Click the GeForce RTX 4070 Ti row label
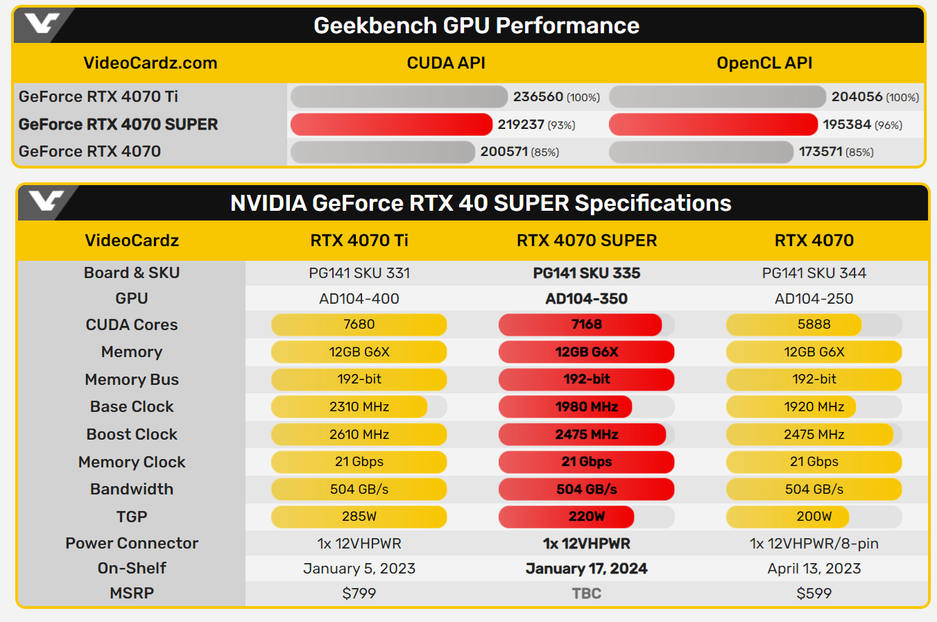This screenshot has width=937, height=622. point(98,97)
